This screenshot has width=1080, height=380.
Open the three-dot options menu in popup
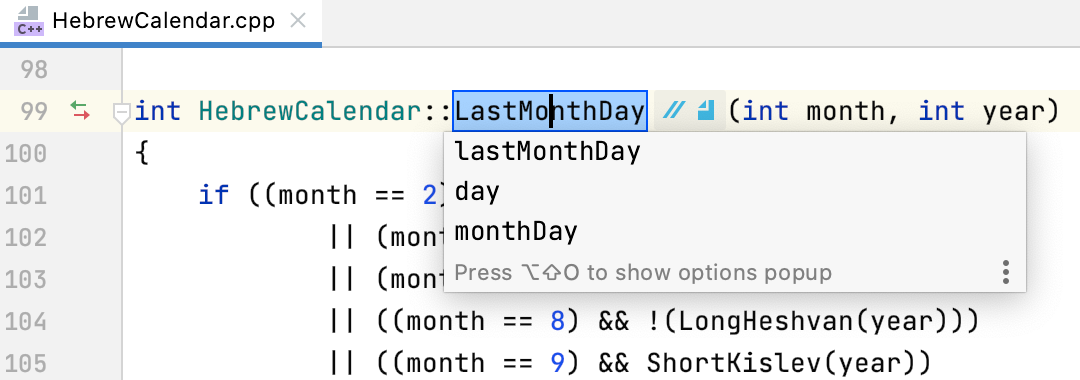coord(1006,273)
